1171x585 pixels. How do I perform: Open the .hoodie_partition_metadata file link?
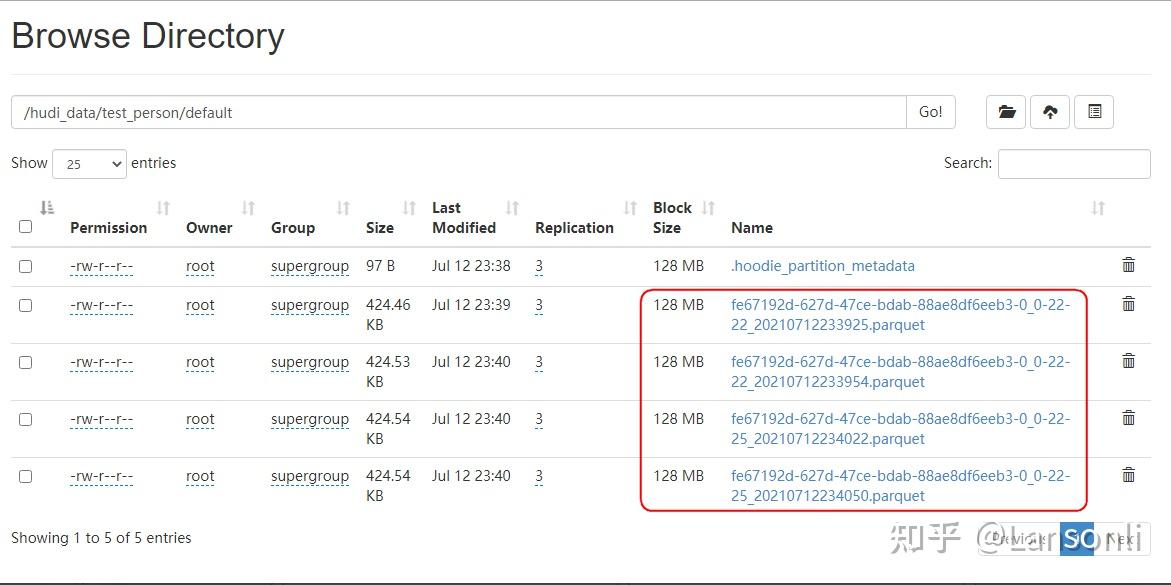[822, 266]
